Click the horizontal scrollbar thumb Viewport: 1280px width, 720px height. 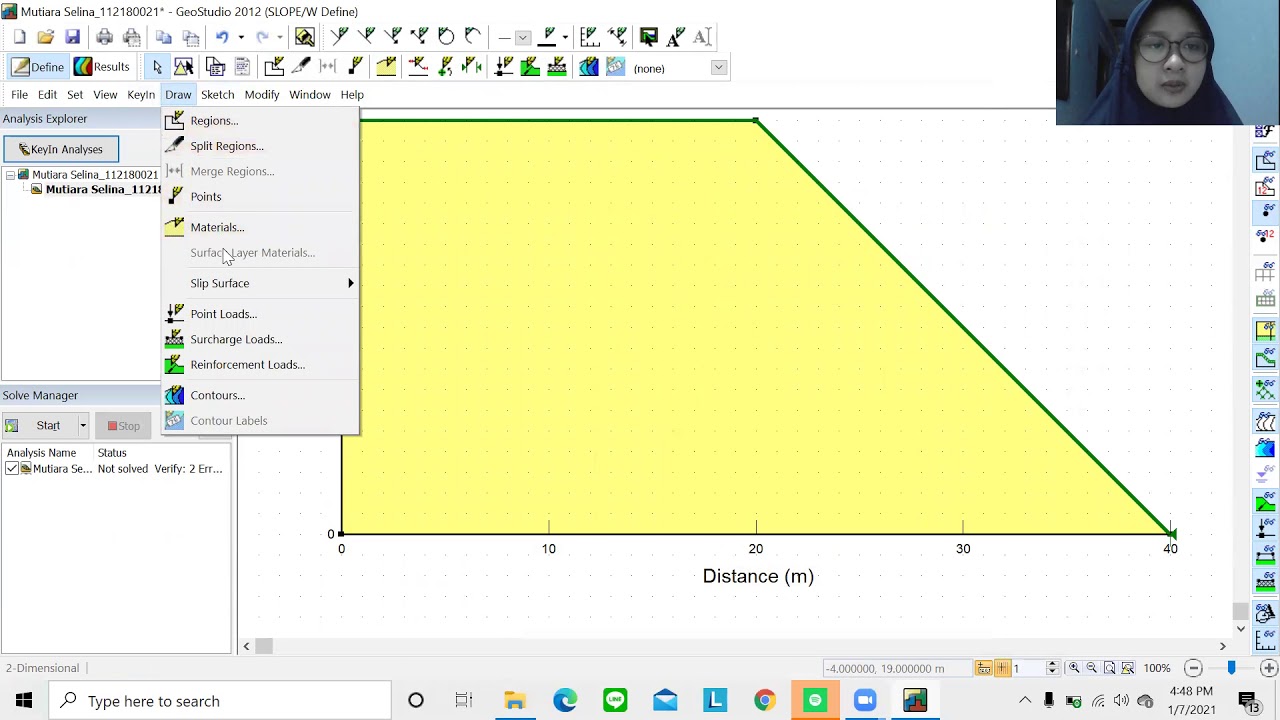264,647
